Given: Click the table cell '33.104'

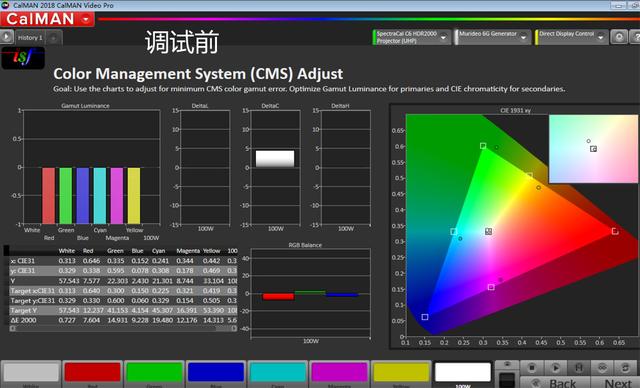Looking at the screenshot, I should click(x=213, y=281).
